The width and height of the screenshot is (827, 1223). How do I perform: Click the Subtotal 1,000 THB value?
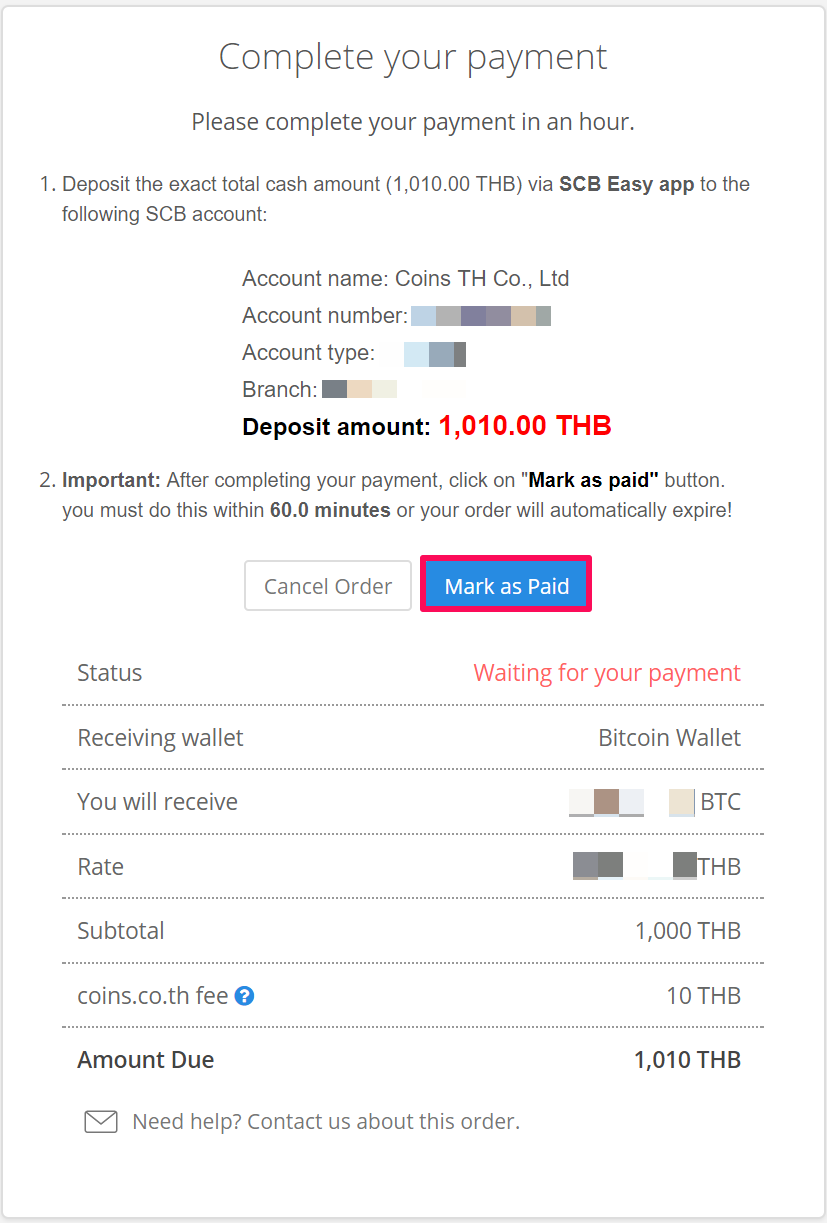pos(688,931)
